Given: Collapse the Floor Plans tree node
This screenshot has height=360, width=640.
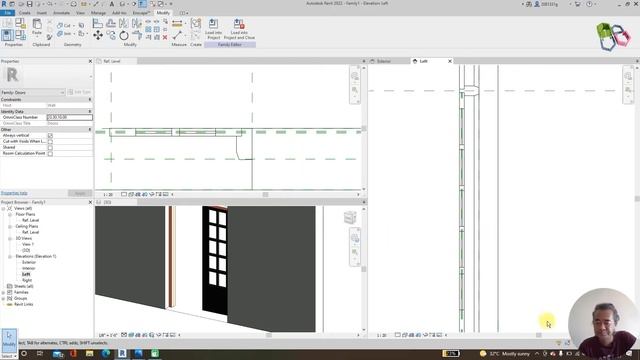Looking at the screenshot, I should pyautogui.click(x=10, y=214).
